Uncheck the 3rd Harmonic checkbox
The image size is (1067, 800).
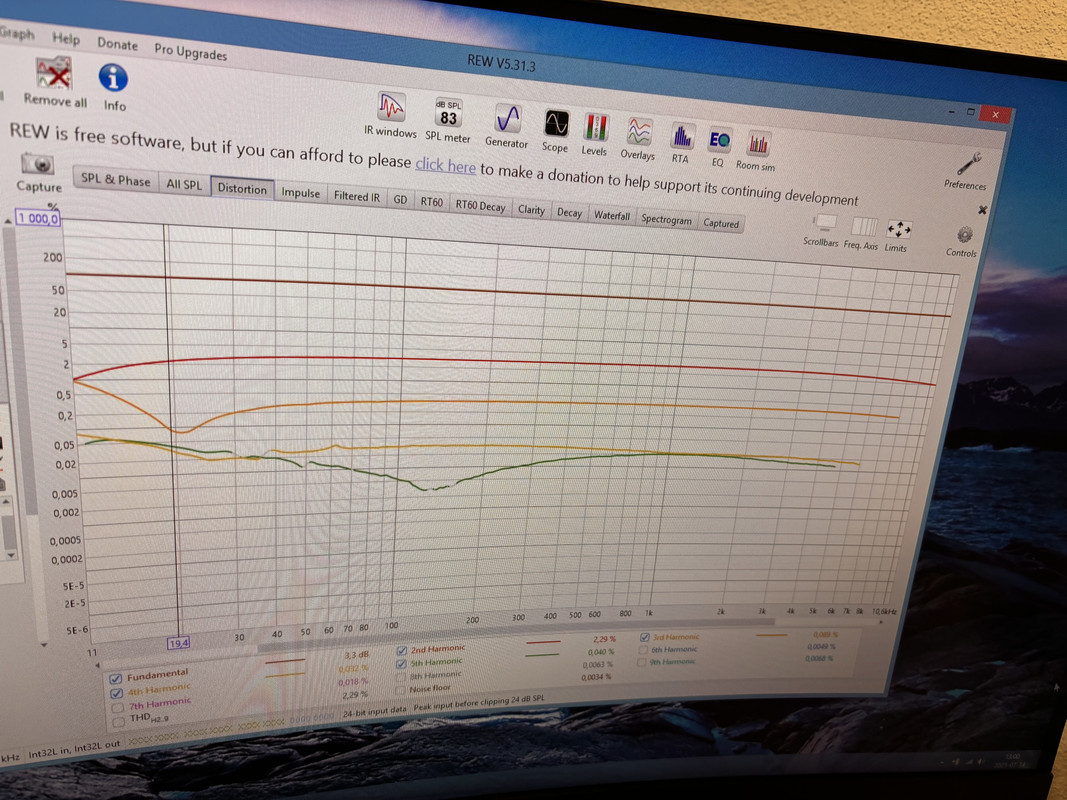click(644, 637)
